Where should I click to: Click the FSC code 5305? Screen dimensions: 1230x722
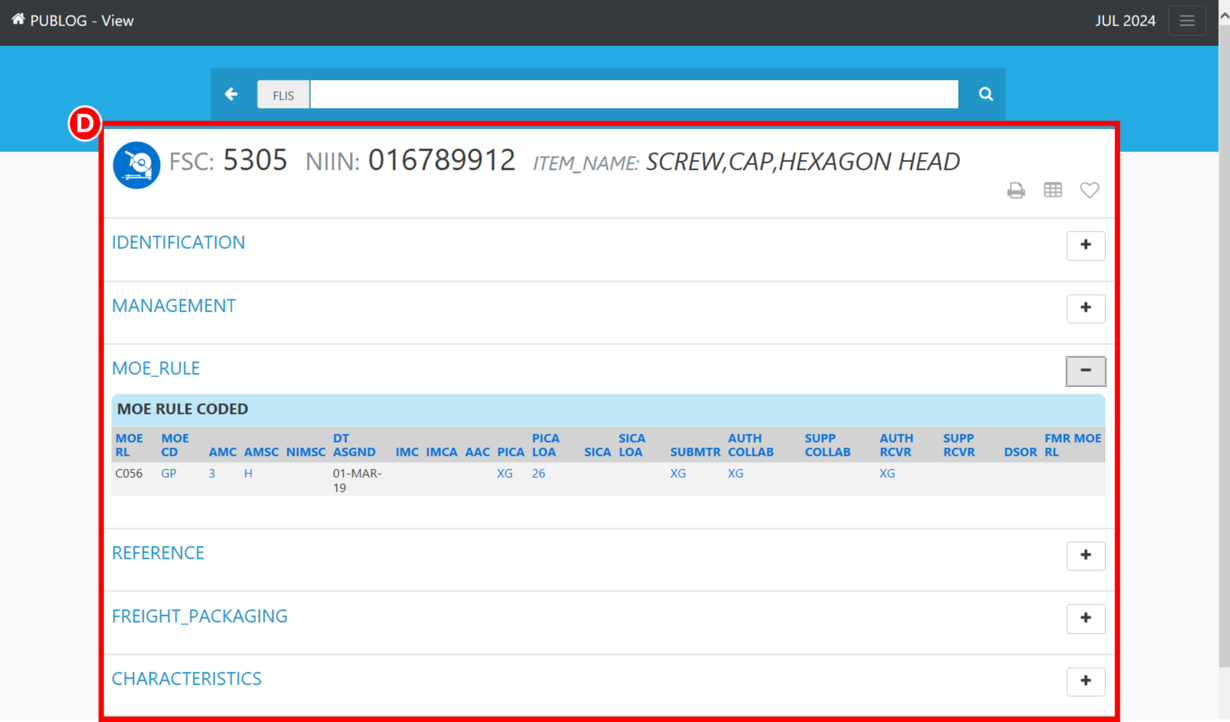point(255,160)
